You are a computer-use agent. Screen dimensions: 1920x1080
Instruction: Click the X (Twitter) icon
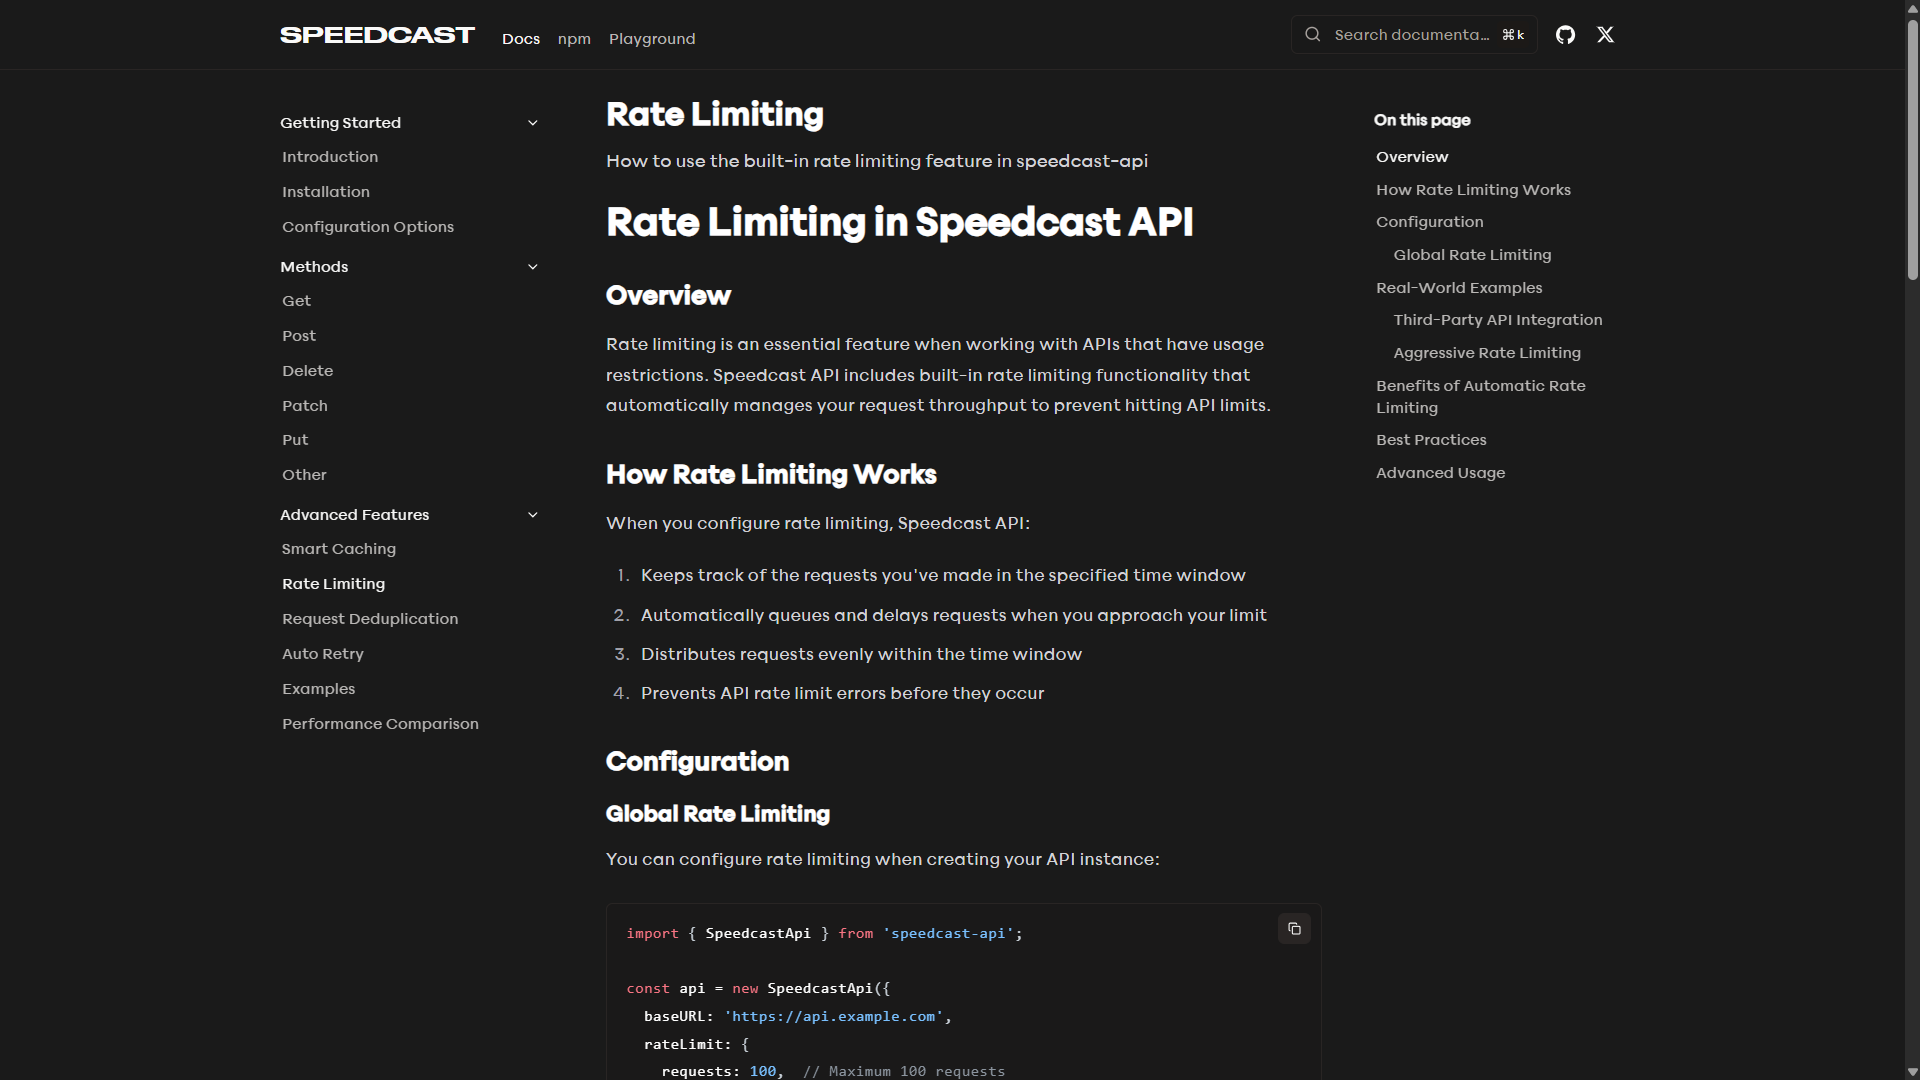1605,35
